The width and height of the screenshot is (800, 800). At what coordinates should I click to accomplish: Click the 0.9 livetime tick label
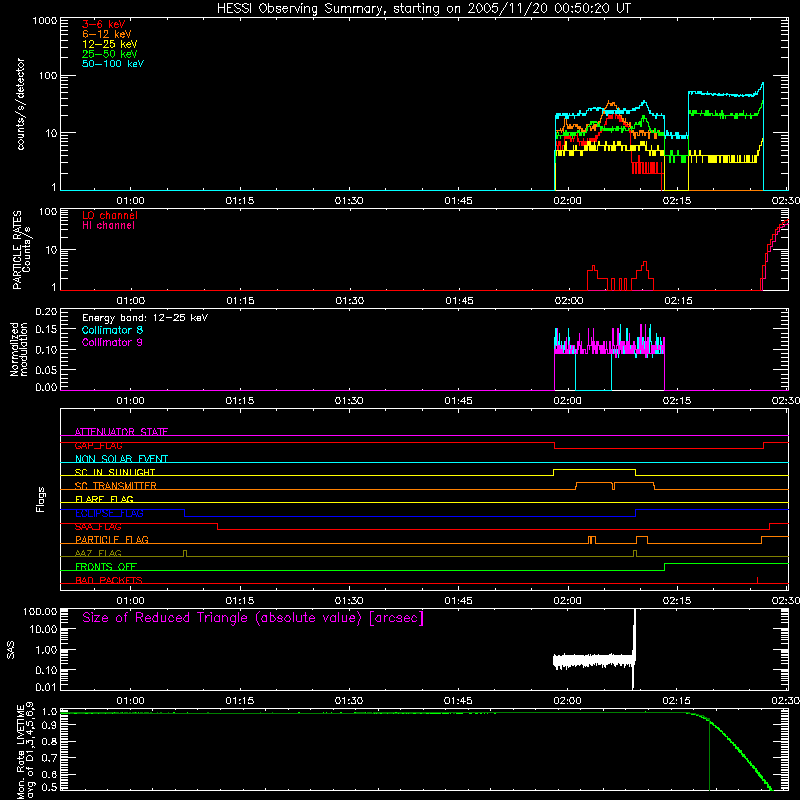tap(49, 726)
